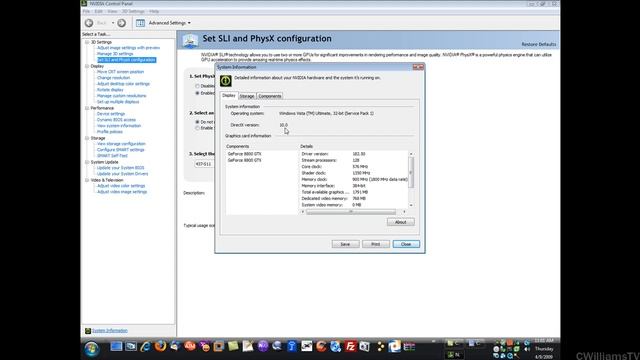This screenshot has height=360, width=640.
Task: Open the System Information link at sidebar bottom
Action: coord(110,331)
